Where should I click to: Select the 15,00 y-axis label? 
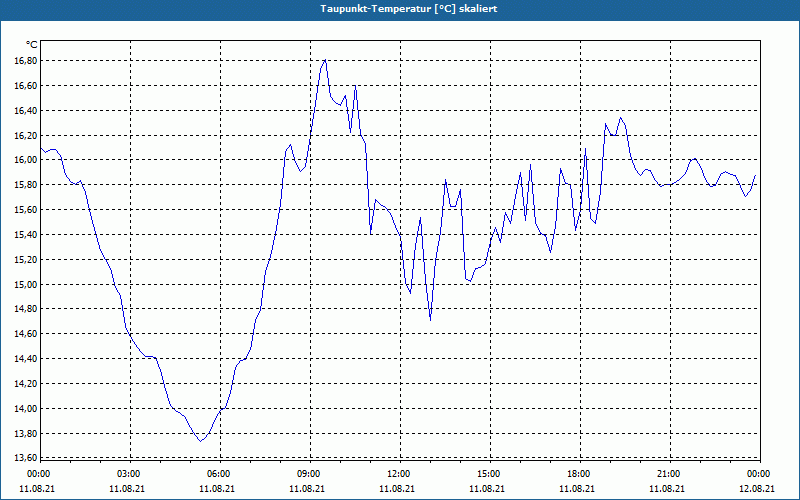click(26, 285)
